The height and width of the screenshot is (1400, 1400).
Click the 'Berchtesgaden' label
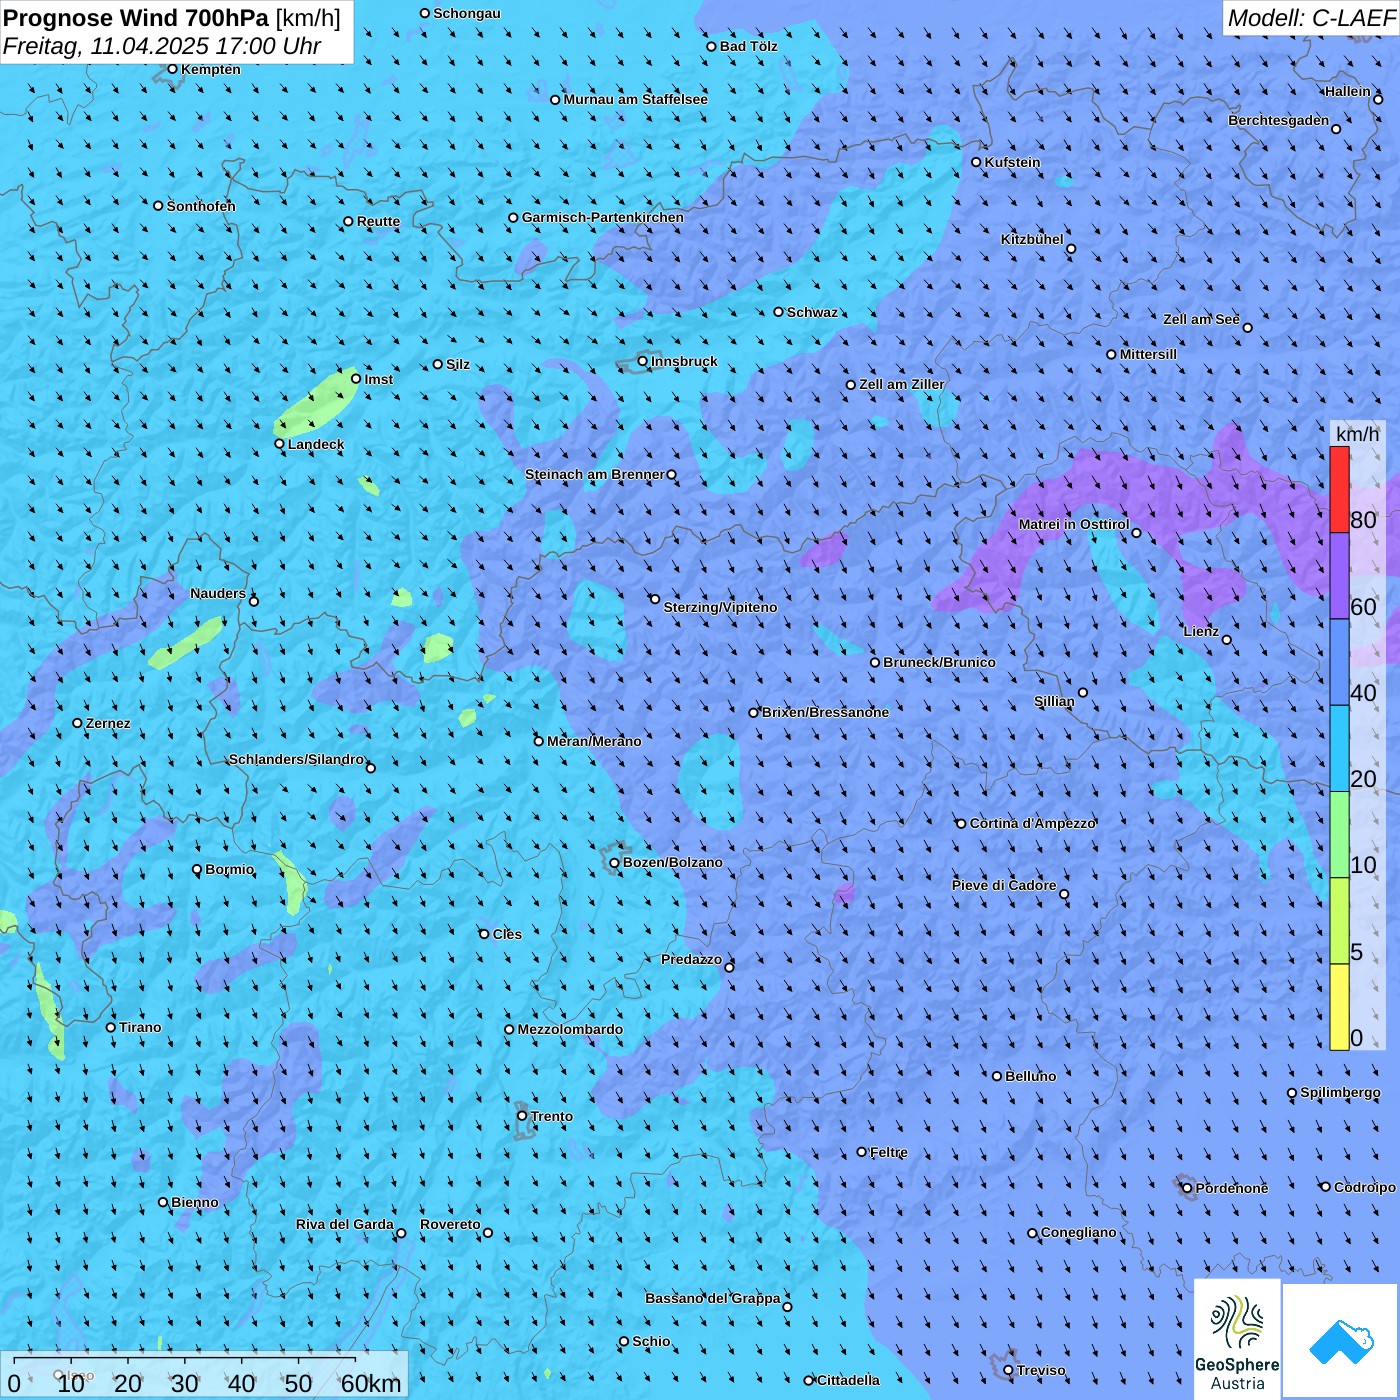(1279, 121)
